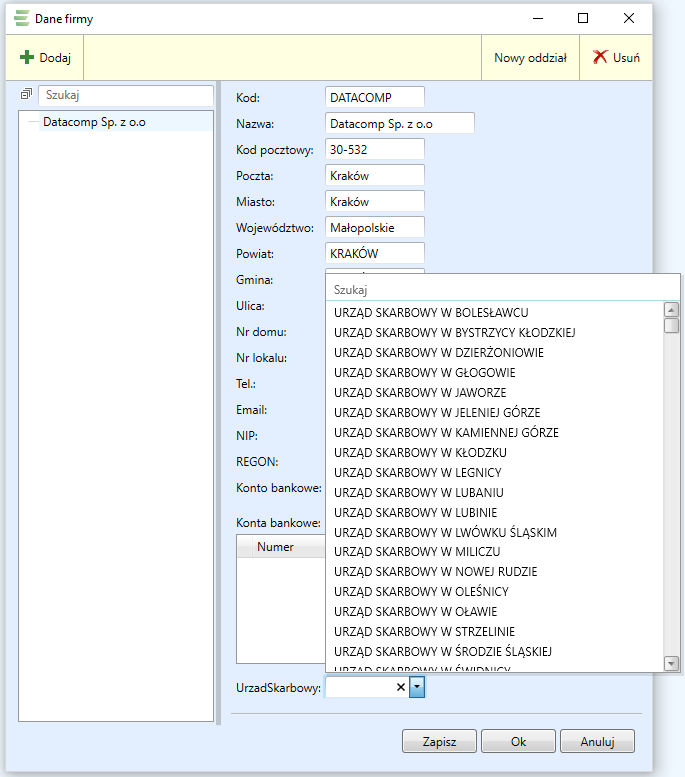Click the Szukaj search box above tree

[x=125, y=95]
